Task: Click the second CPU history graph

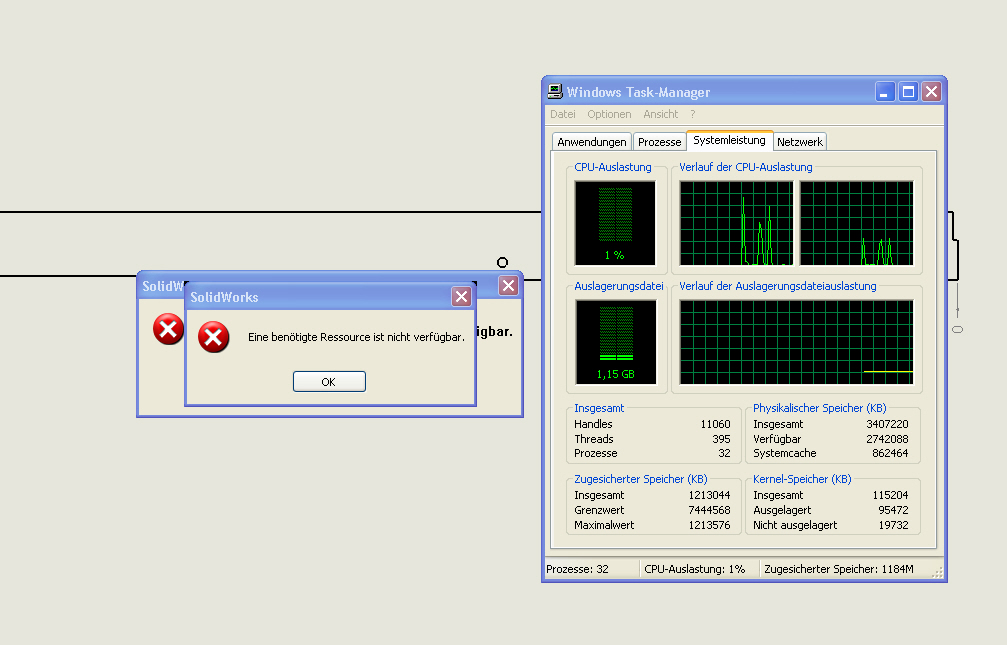Action: point(856,223)
